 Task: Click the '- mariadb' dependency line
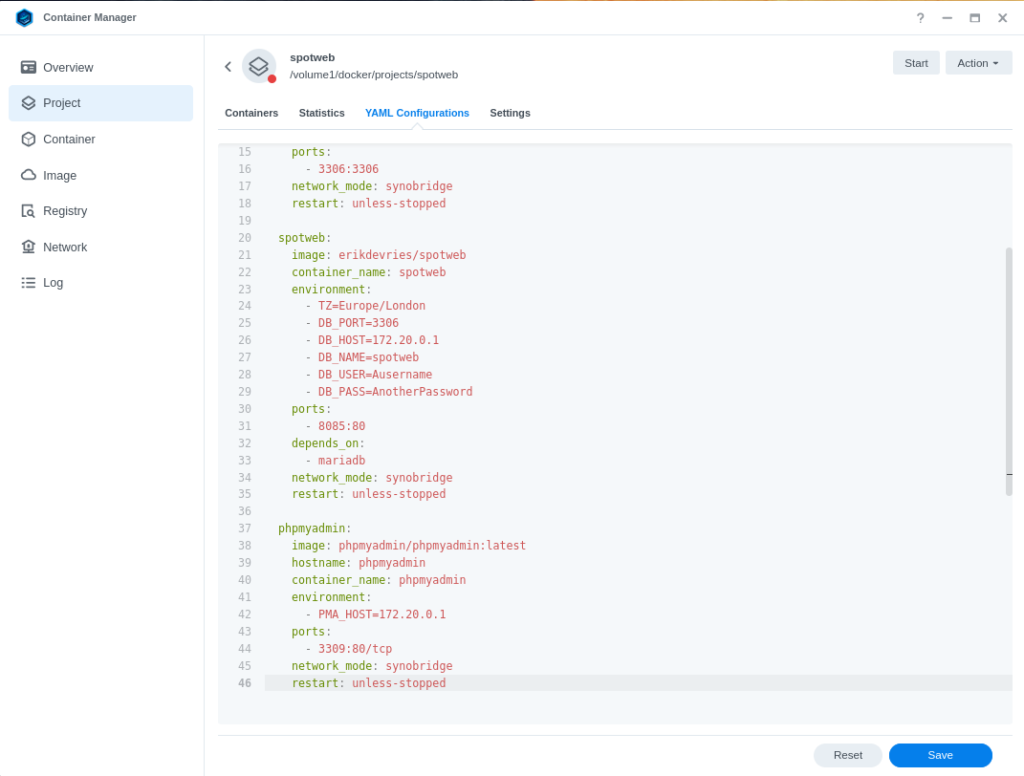click(x=336, y=461)
